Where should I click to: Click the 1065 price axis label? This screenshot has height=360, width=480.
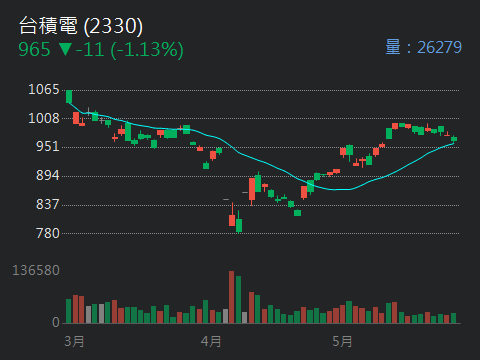pos(44,89)
